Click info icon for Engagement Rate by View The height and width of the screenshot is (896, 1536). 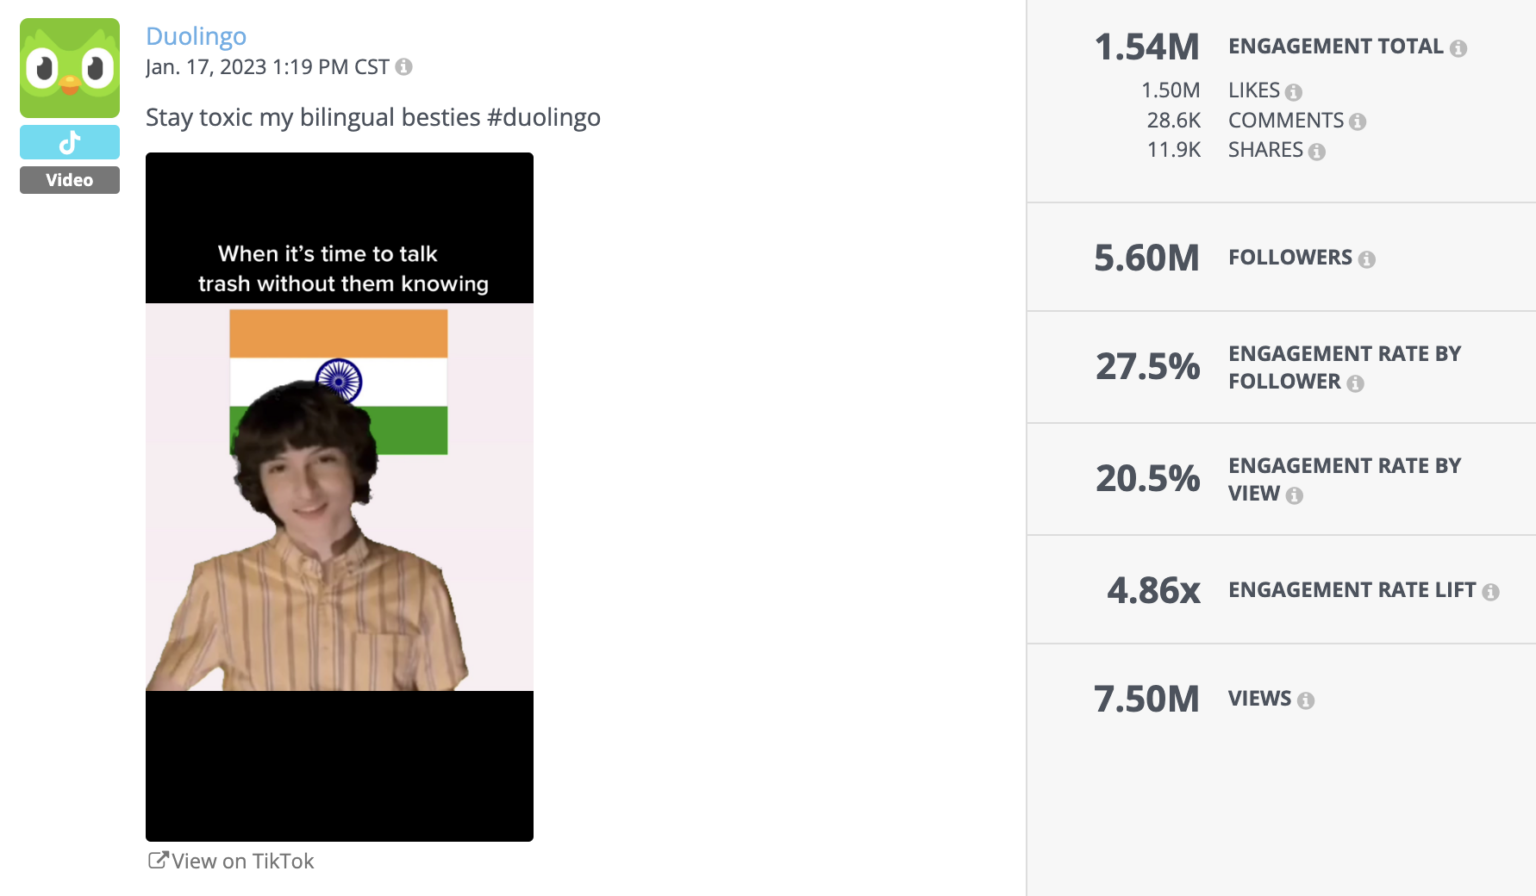[x=1294, y=495]
